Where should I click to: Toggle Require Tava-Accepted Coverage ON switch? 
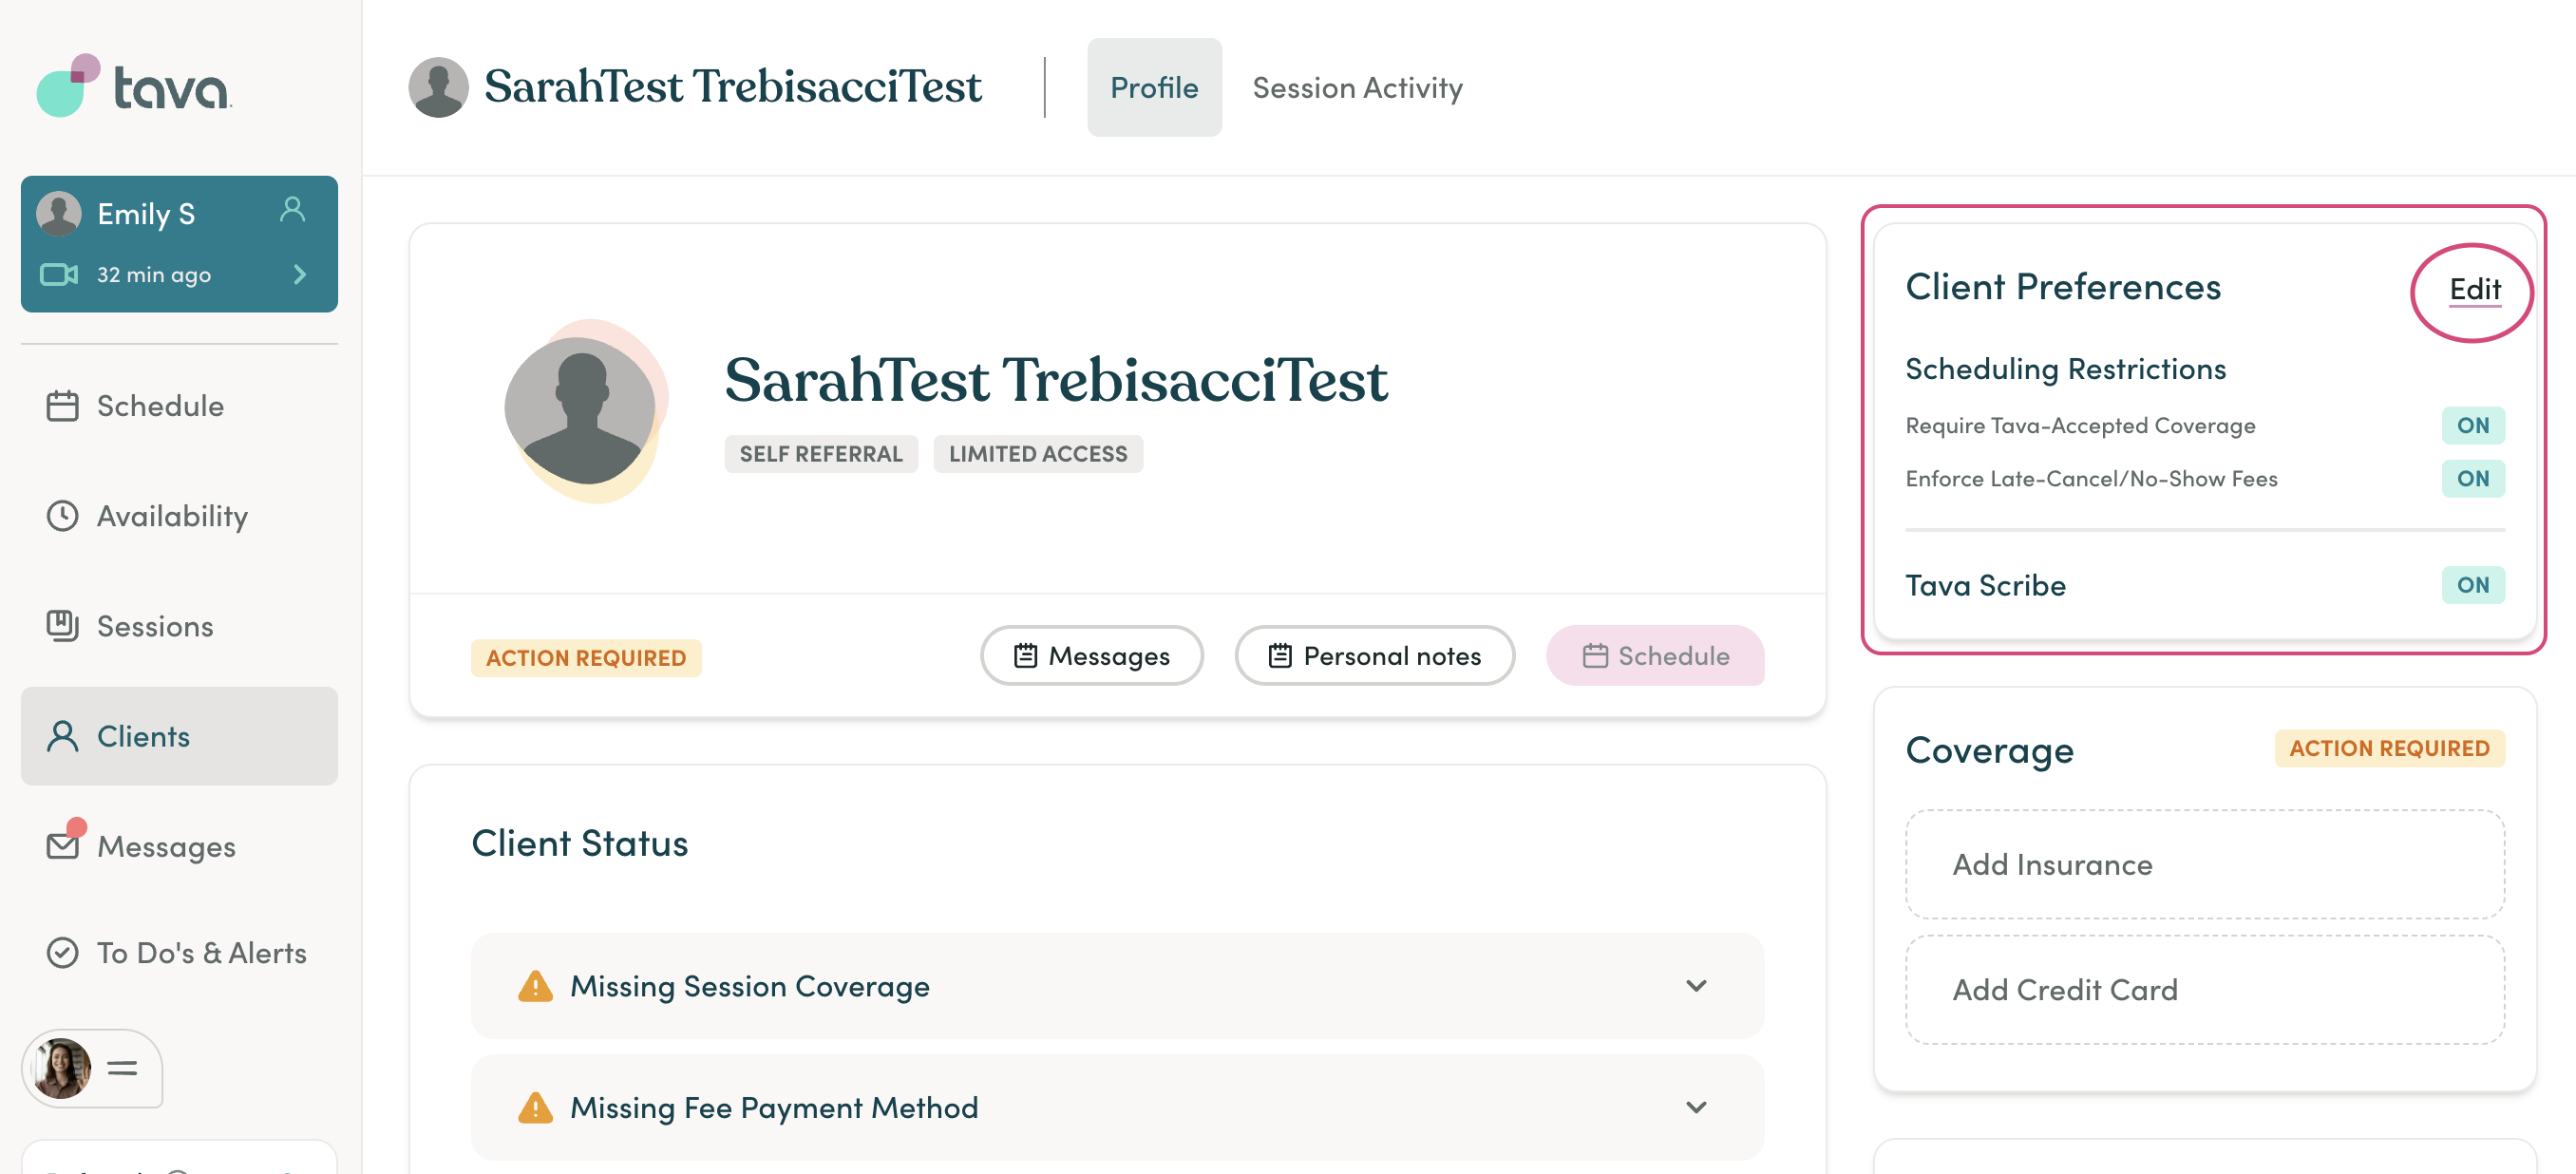(2472, 425)
